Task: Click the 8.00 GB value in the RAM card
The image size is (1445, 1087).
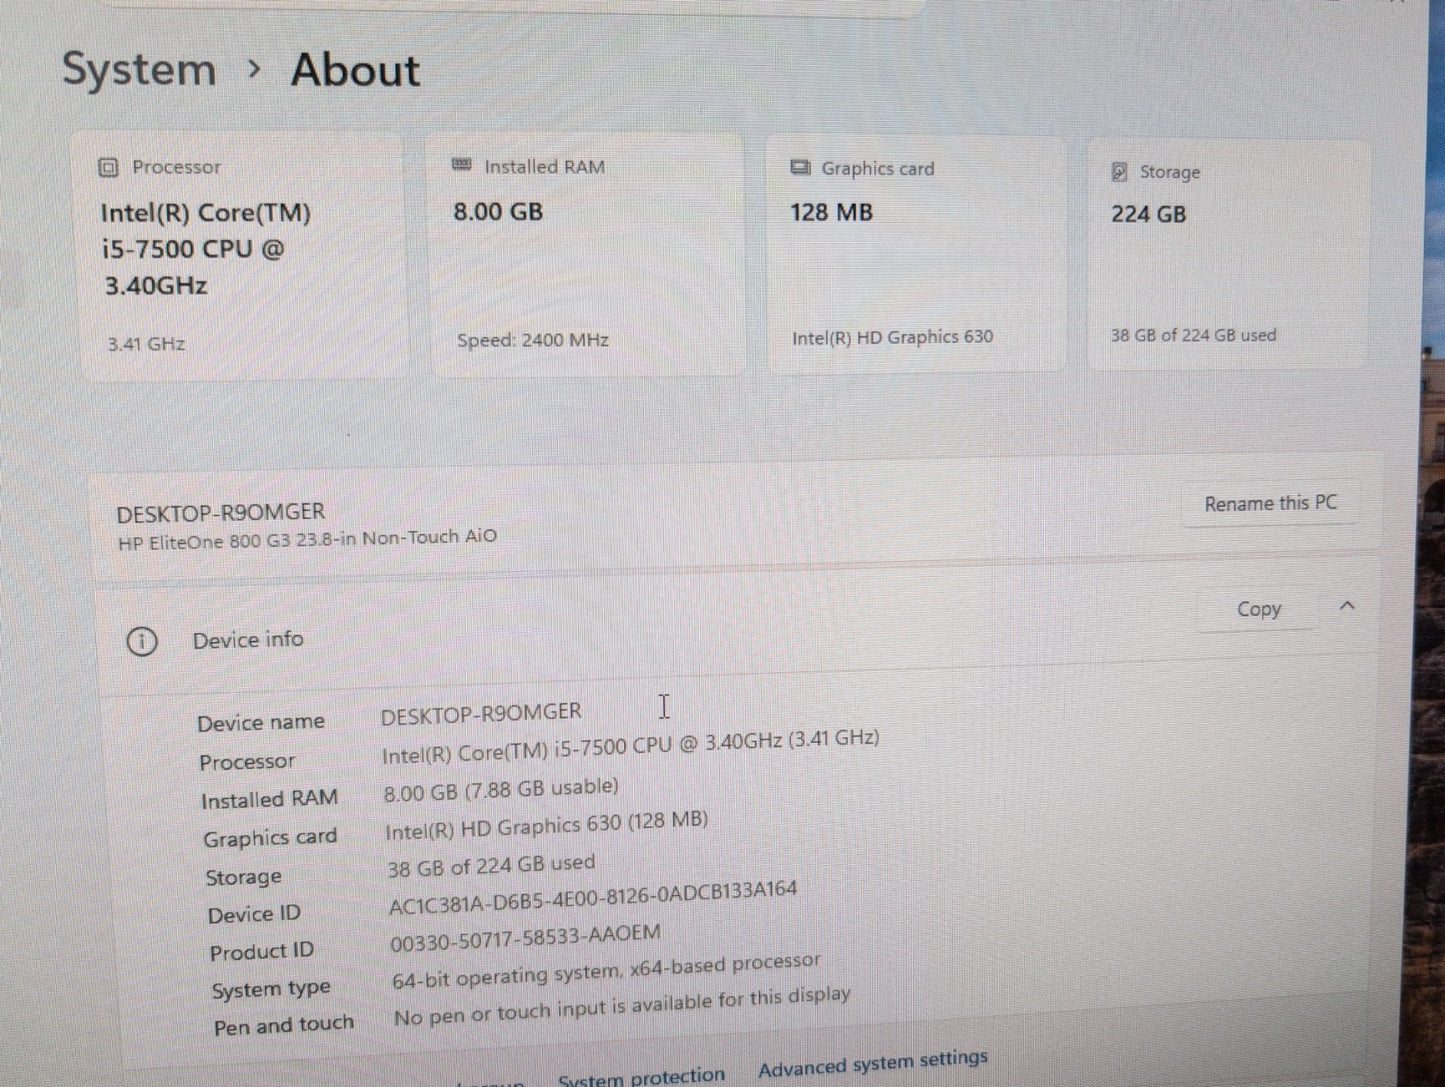Action: pyautogui.click(x=498, y=212)
